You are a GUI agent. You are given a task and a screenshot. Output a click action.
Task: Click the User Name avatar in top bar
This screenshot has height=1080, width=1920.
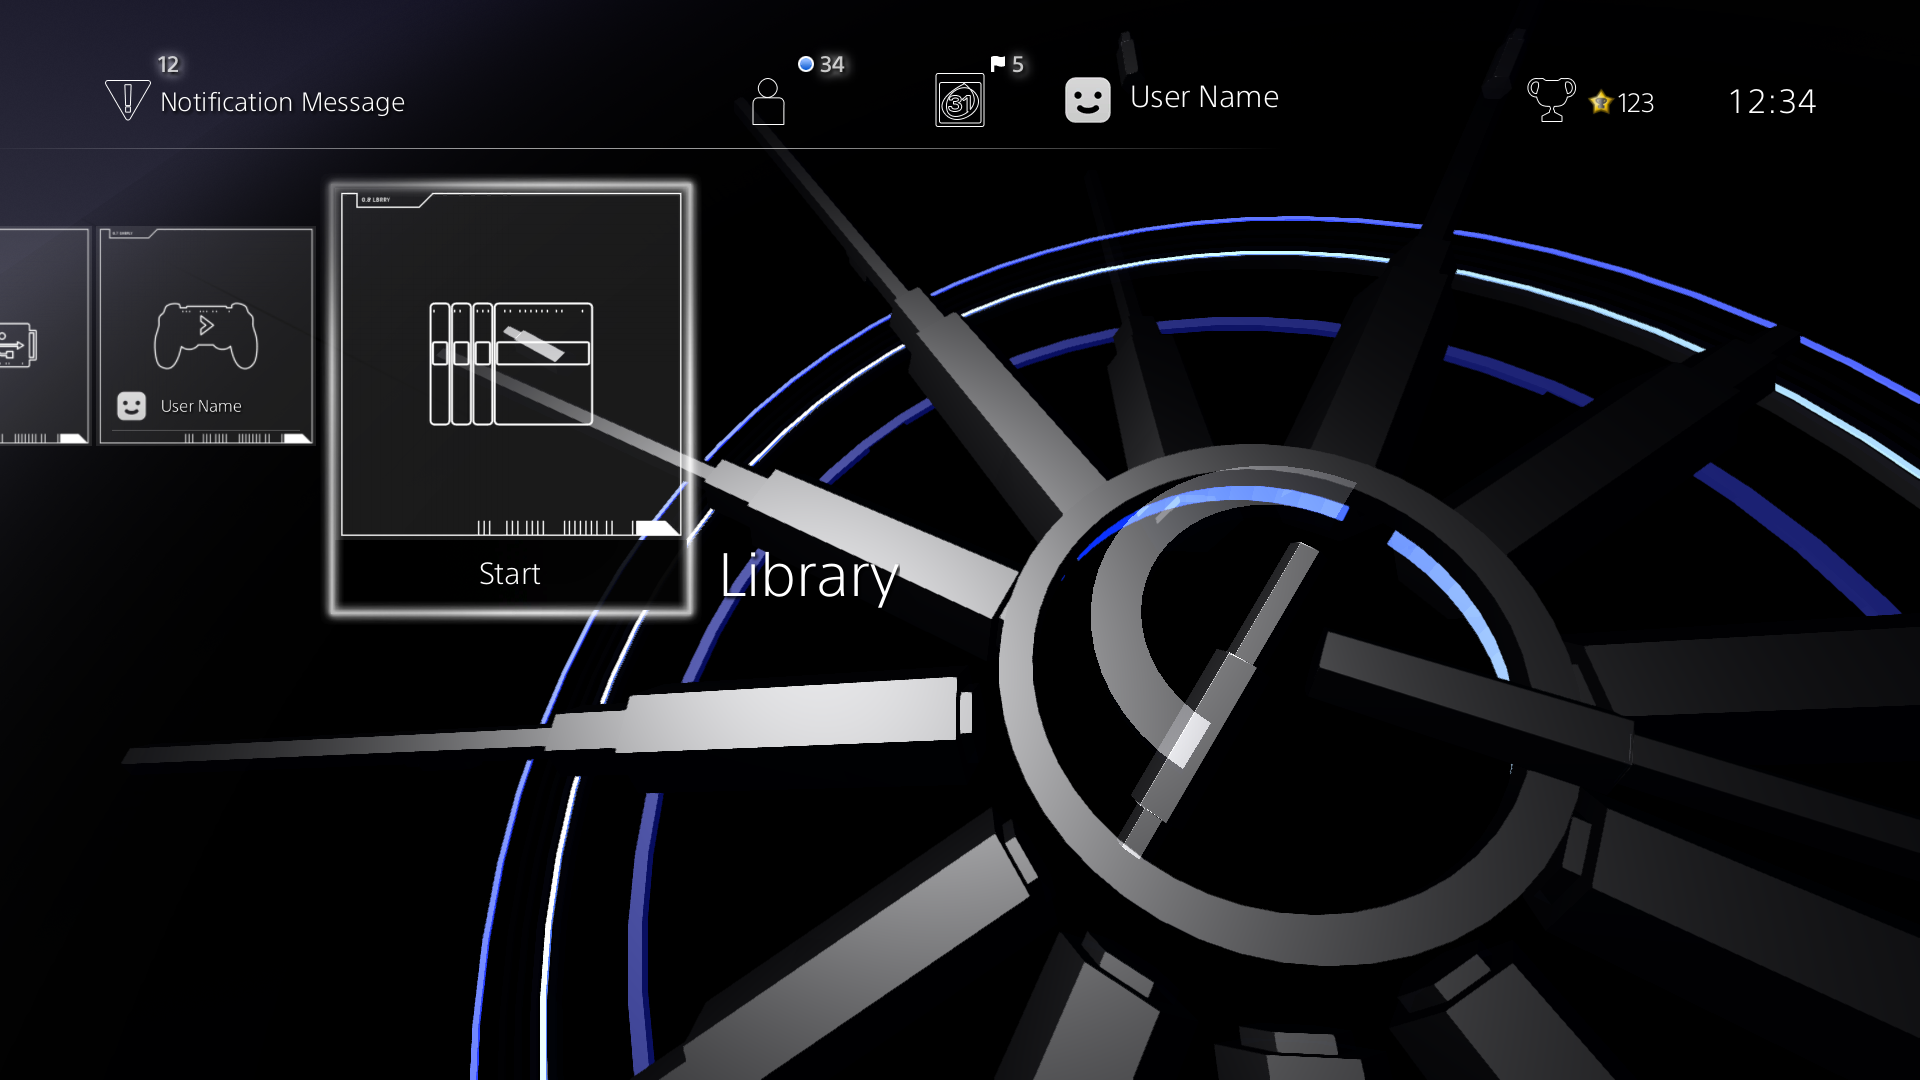(1089, 99)
